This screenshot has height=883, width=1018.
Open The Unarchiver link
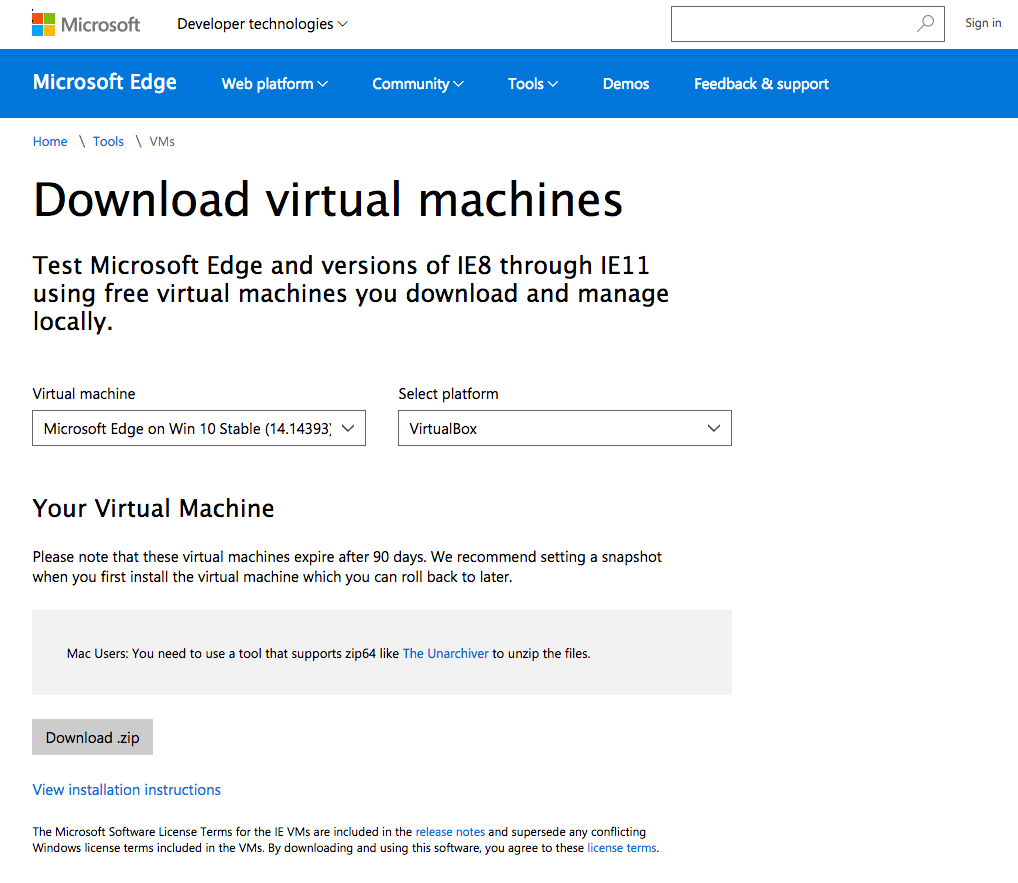click(x=445, y=653)
